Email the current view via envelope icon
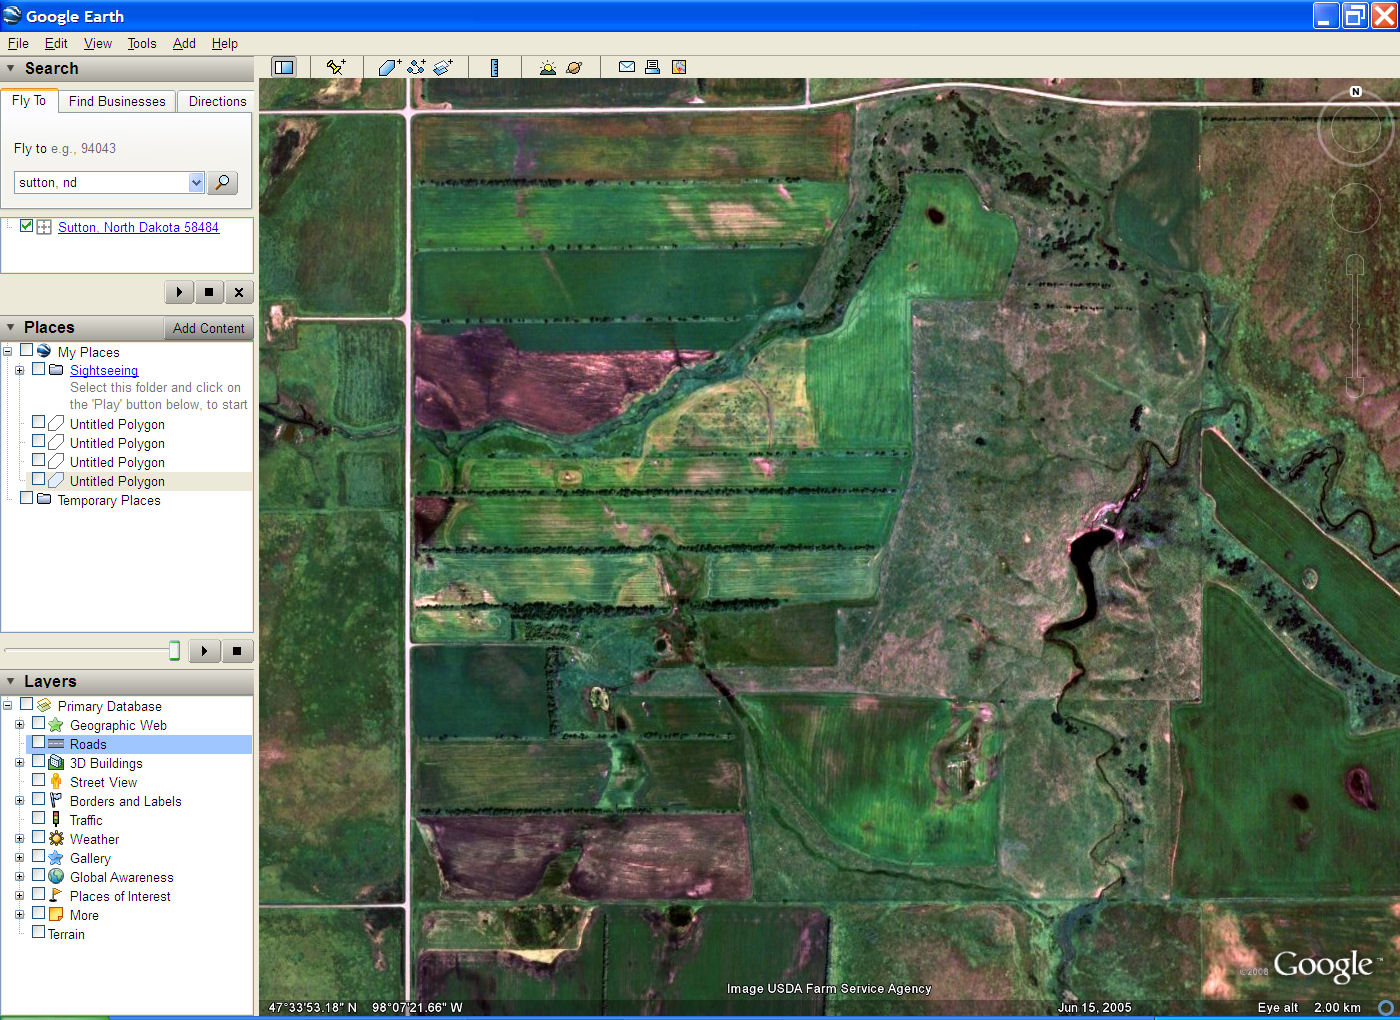The image size is (1400, 1020). click(627, 67)
